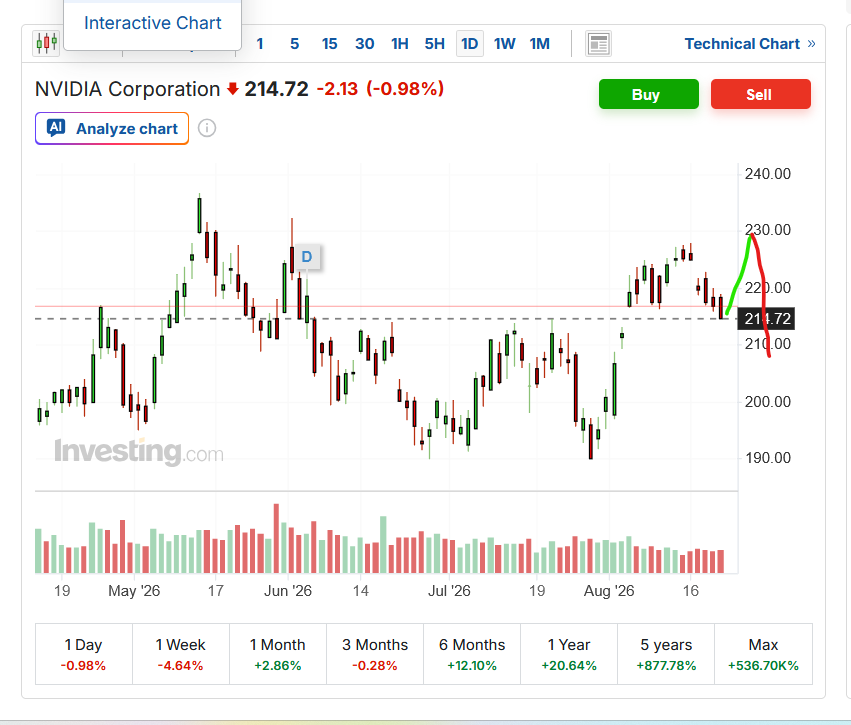
Task: Click the 190.00 price axis label
Action: pyautogui.click(x=767, y=457)
